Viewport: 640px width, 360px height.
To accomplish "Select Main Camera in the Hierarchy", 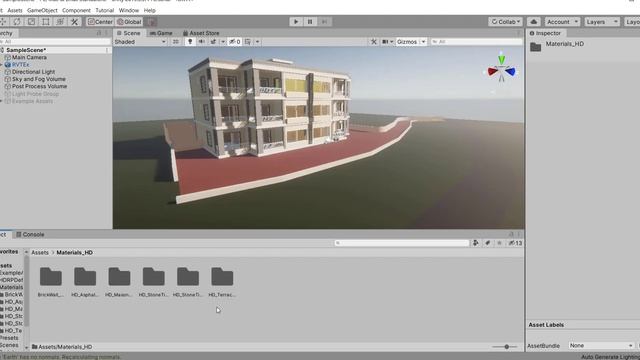I will [x=29, y=57].
